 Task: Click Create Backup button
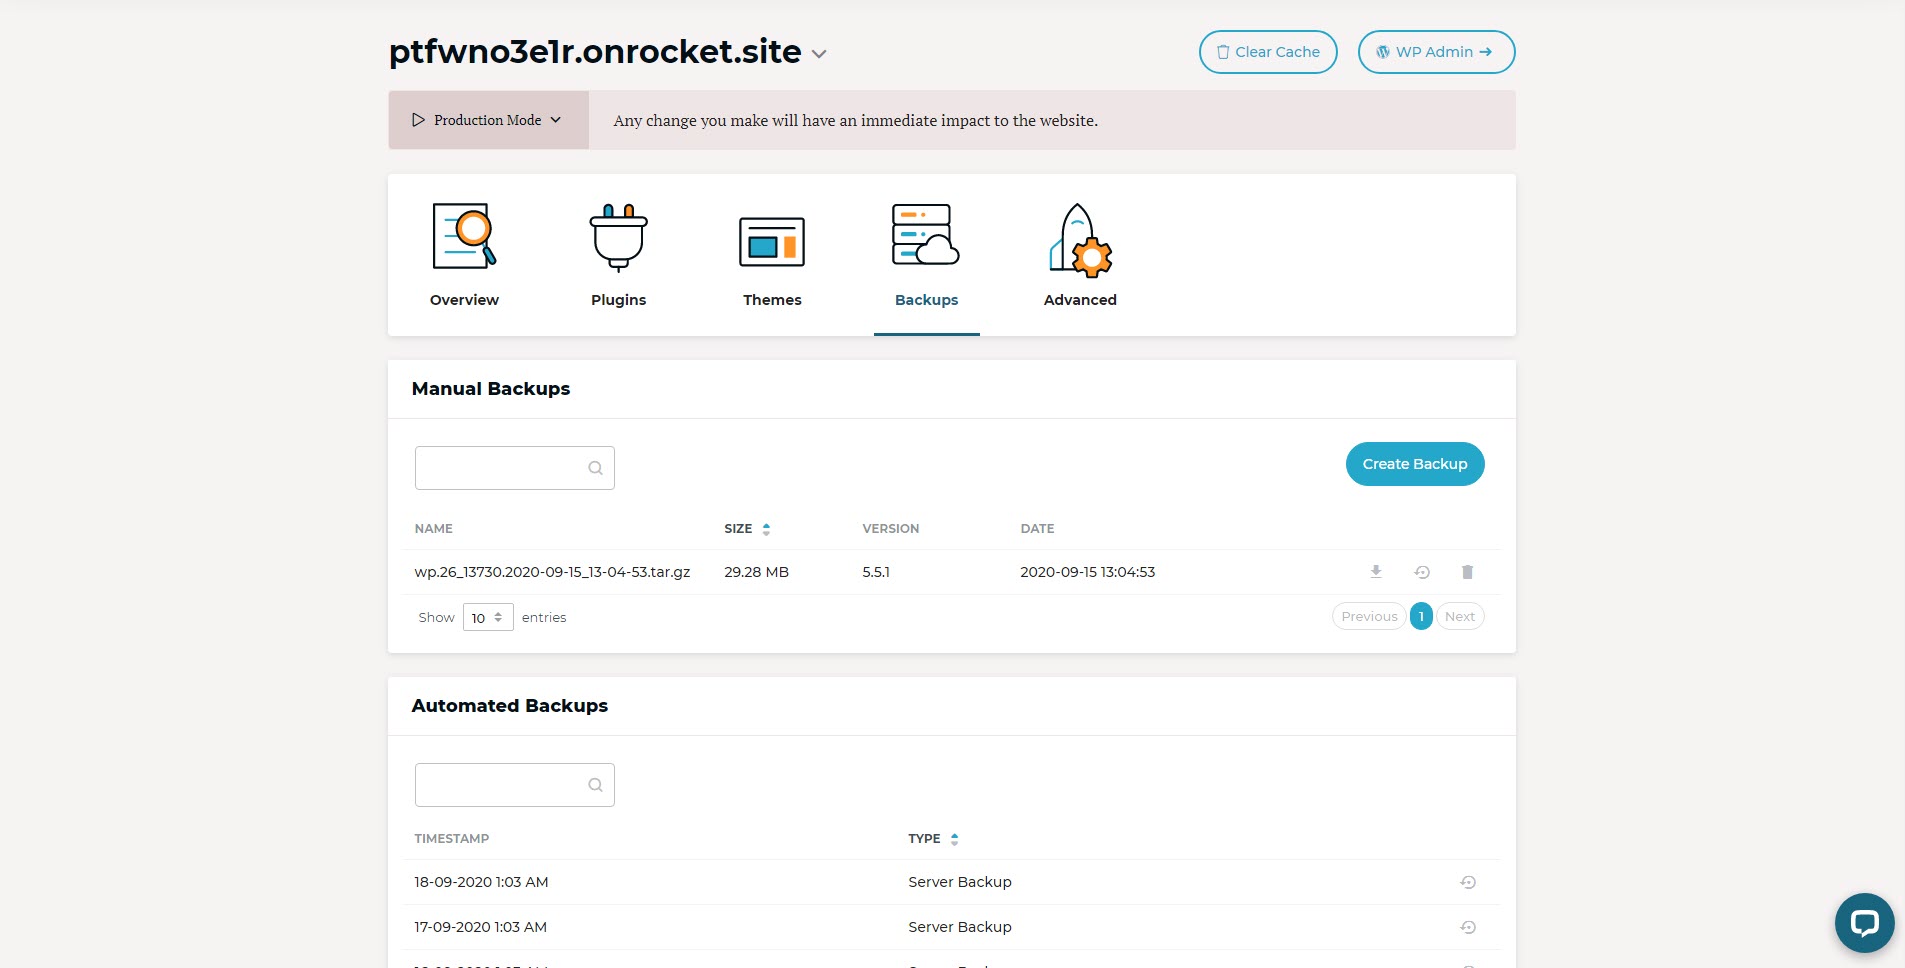point(1415,464)
